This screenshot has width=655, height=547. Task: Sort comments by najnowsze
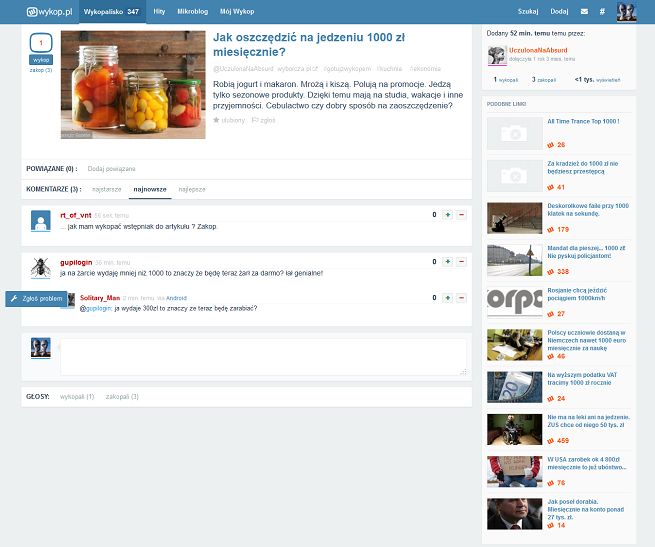coord(150,190)
